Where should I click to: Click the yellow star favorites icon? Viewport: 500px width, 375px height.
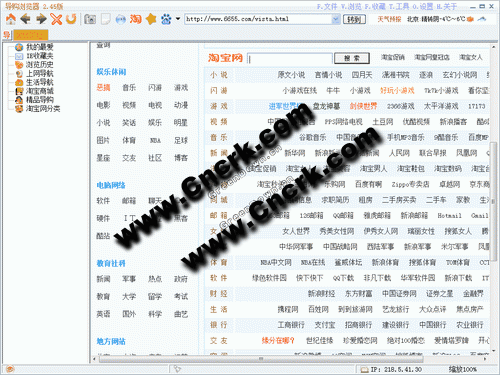point(151,19)
